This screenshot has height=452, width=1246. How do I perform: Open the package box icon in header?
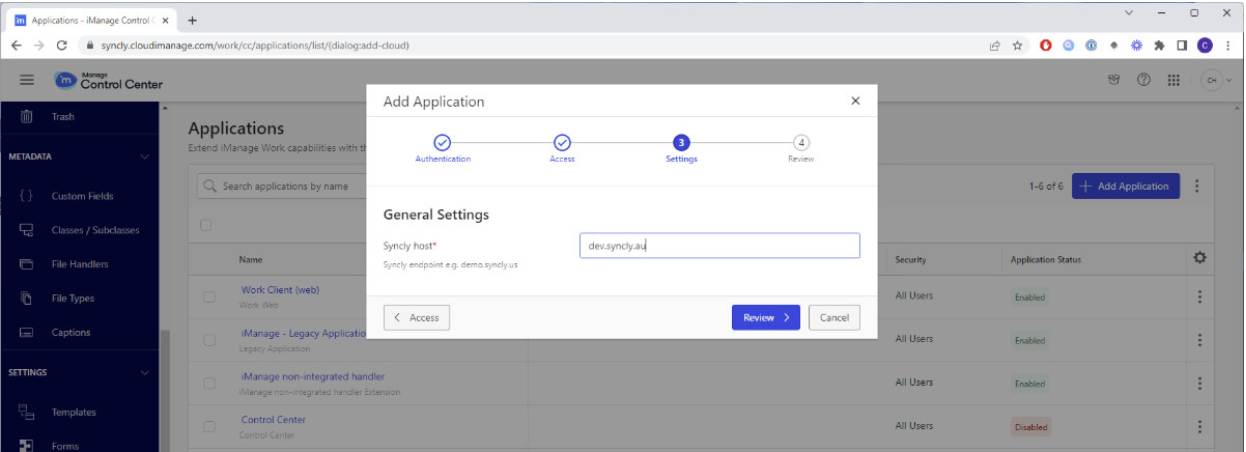coord(1114,81)
